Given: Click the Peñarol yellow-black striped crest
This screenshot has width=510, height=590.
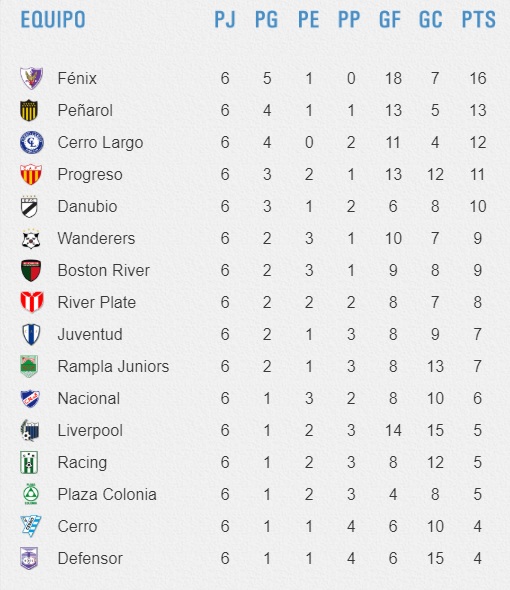Looking at the screenshot, I should point(29,110).
